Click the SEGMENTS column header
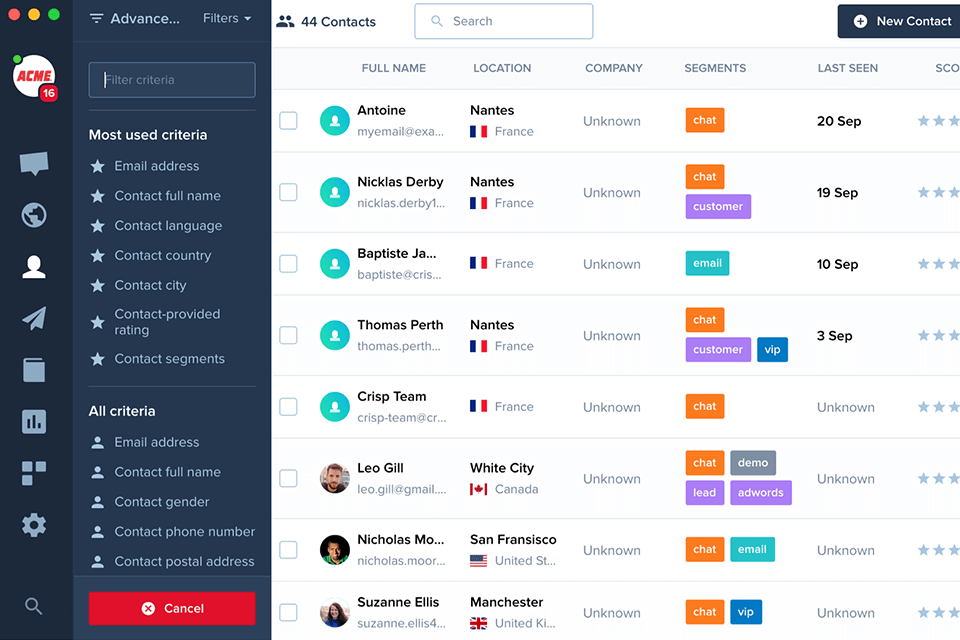960x640 pixels. (x=715, y=68)
